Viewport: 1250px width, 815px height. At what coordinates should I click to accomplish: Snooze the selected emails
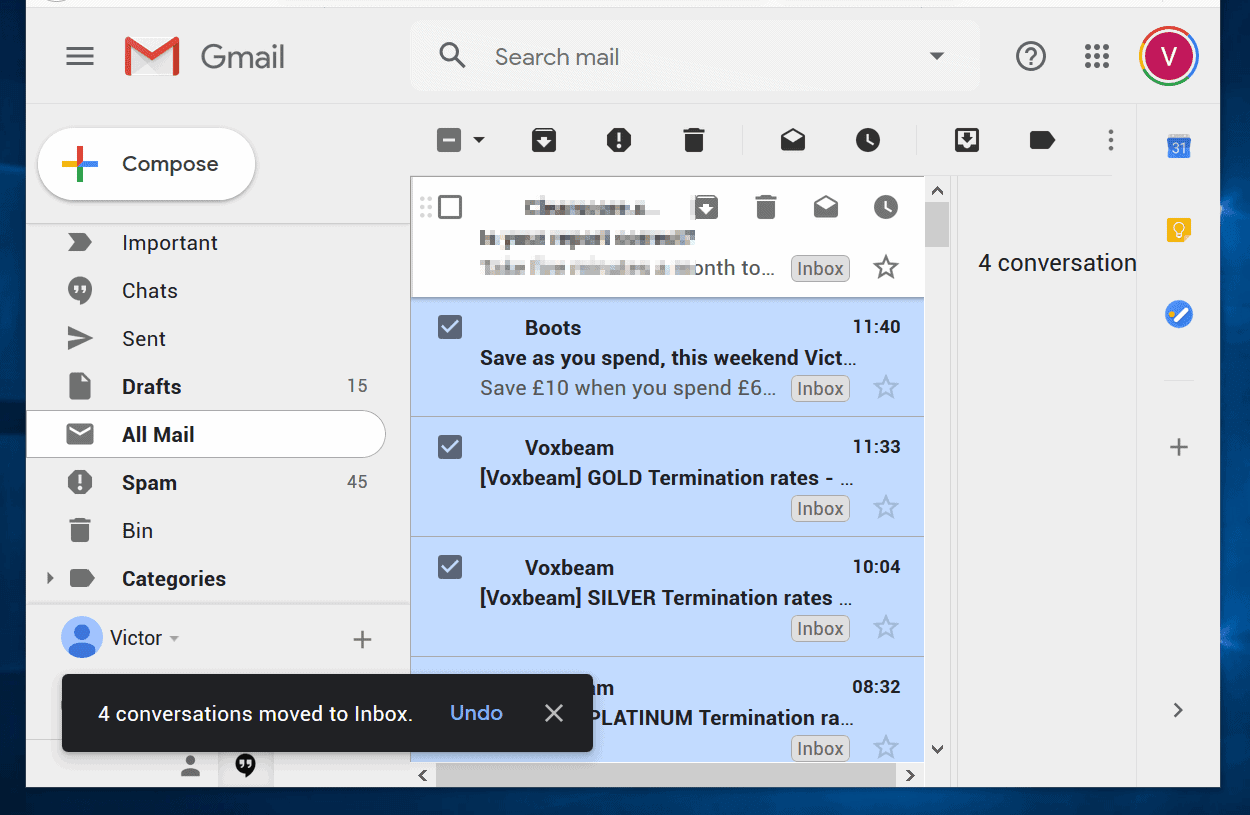pos(867,140)
